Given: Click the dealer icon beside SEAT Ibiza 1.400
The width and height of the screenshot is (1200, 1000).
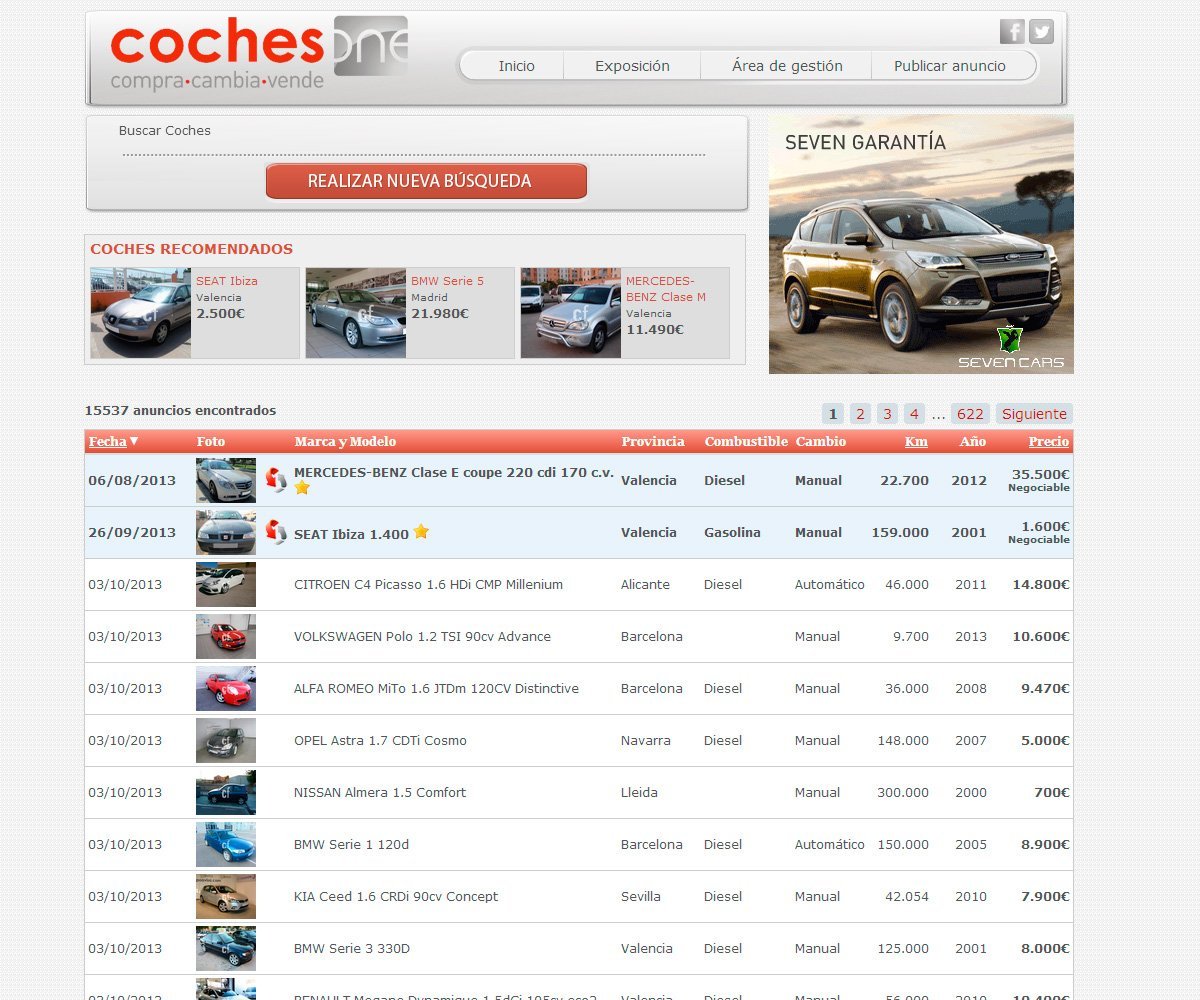Looking at the screenshot, I should coord(276,532).
